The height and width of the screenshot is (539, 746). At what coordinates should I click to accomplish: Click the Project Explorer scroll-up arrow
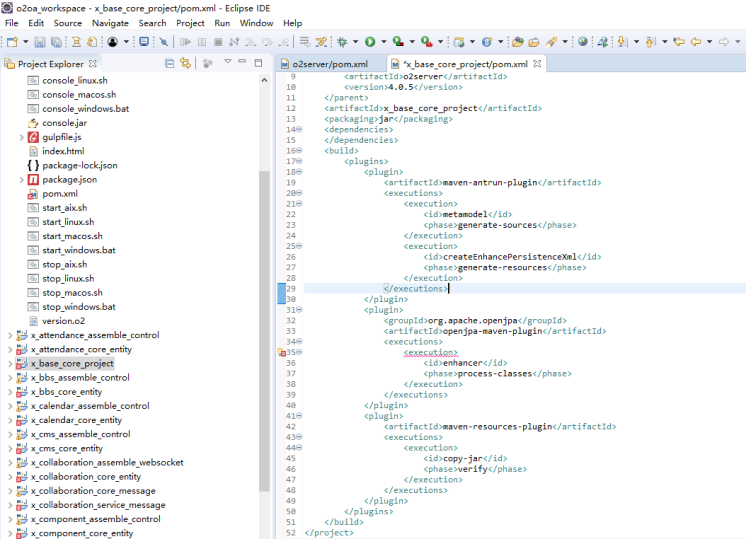(x=265, y=80)
